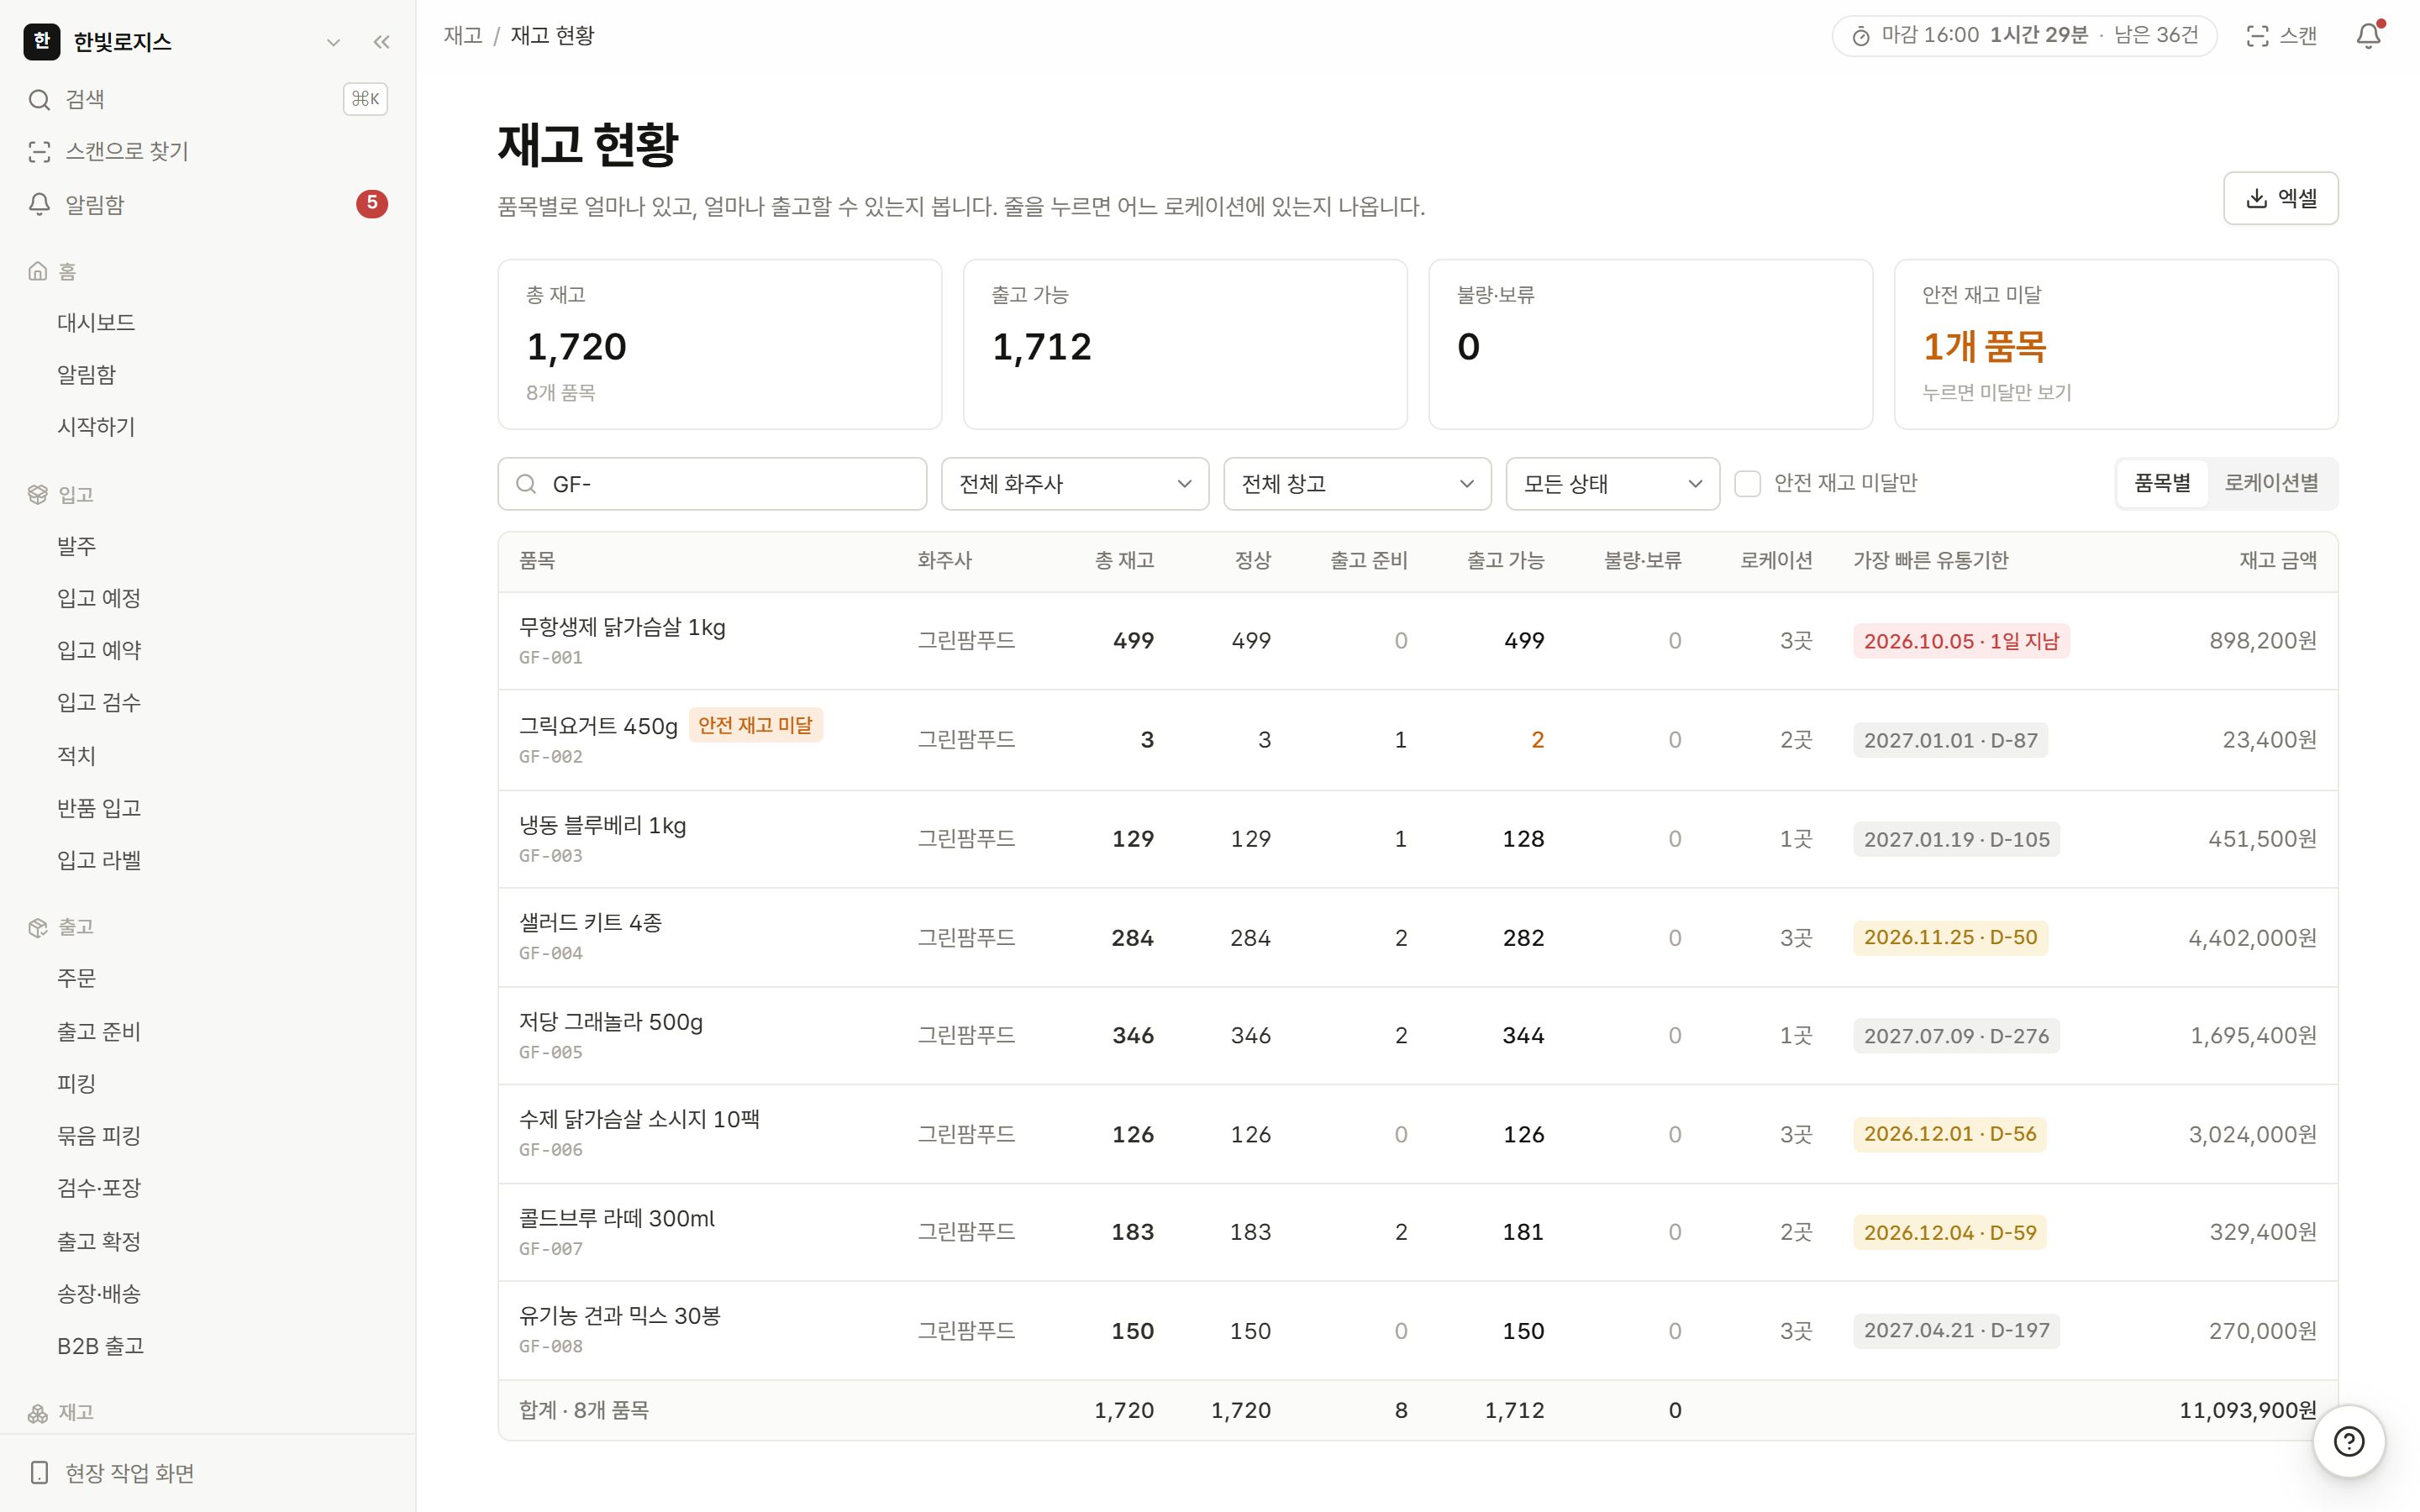2420x1512 pixels.
Task: Click 재고 breadcrumb link
Action: click(x=463, y=36)
